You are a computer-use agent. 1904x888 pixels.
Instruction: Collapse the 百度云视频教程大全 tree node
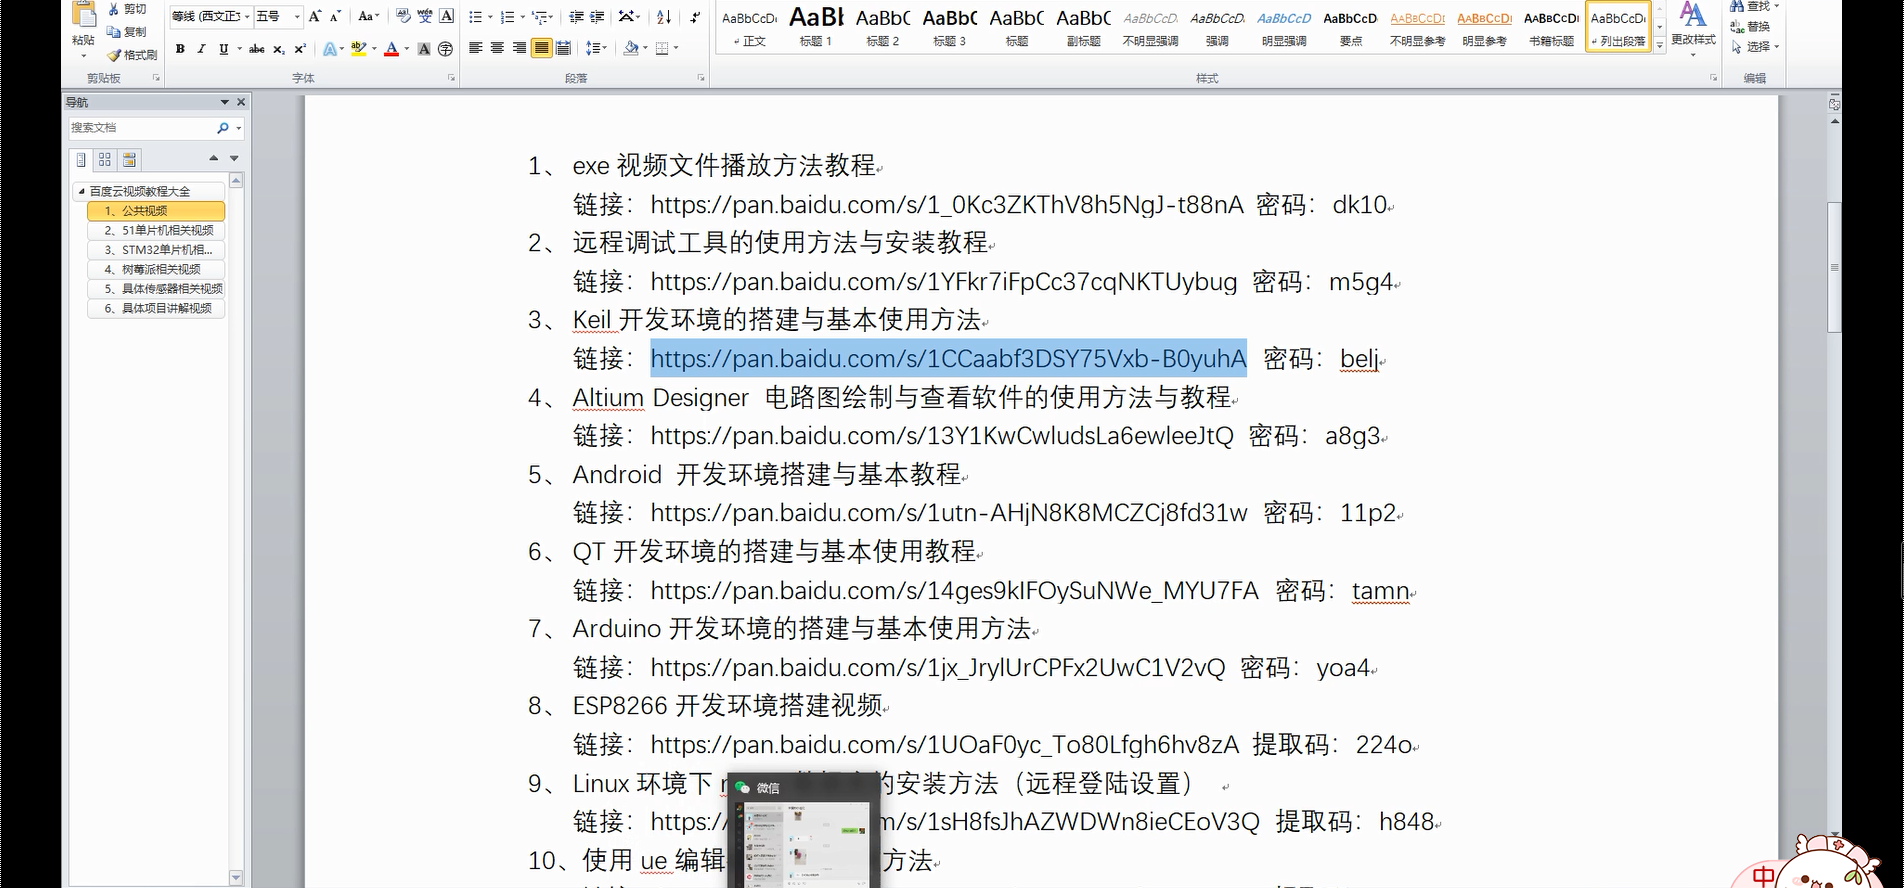81,191
